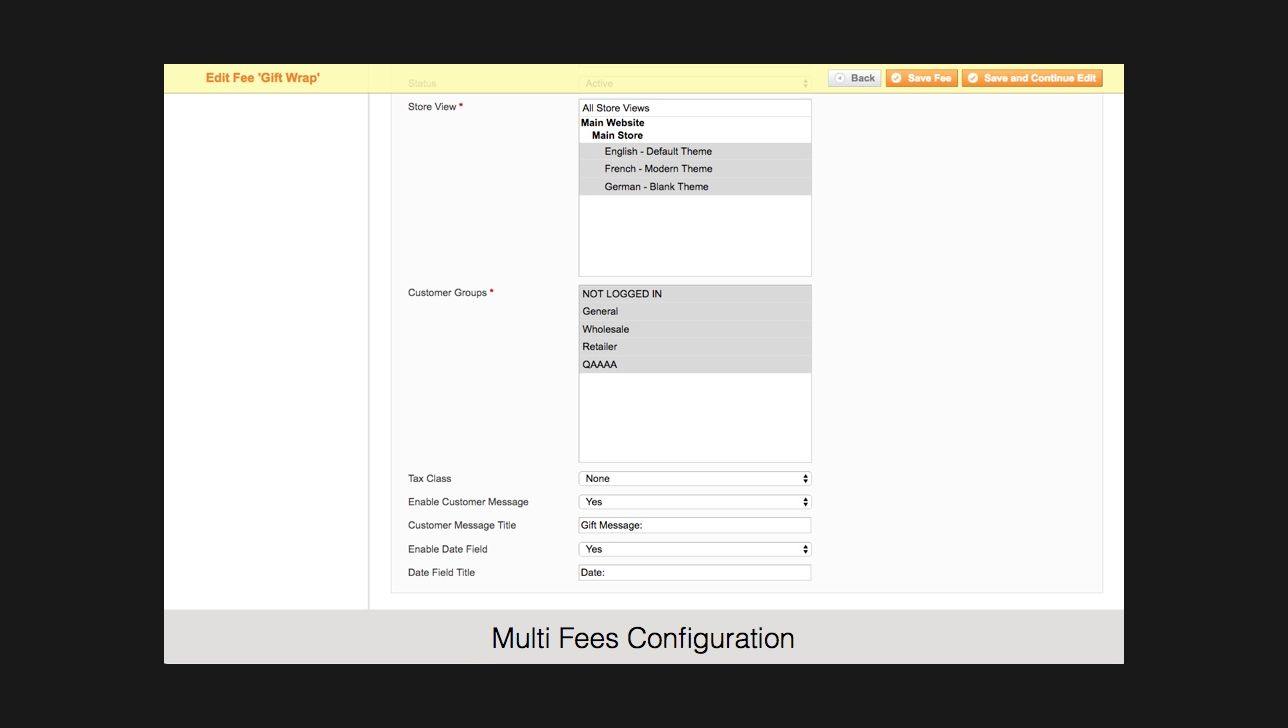
Task: Click the Back button
Action: (x=854, y=78)
